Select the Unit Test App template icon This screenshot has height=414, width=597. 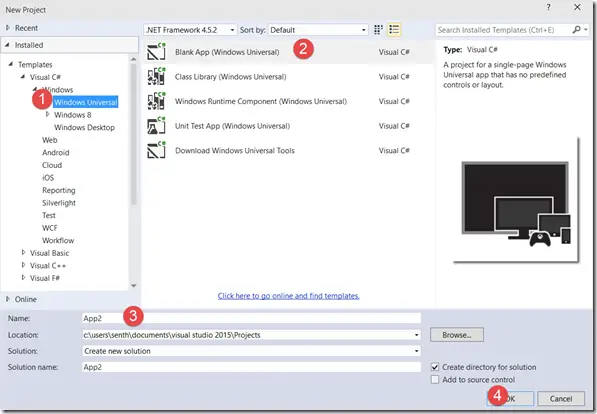[156, 126]
